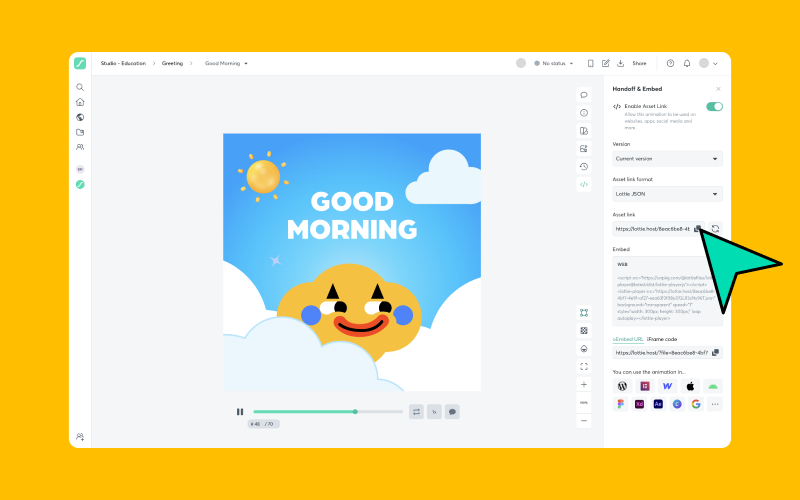Click the mobile preview icon in top bar
Image resolution: width=800 pixels, height=500 pixels.
[x=590, y=63]
